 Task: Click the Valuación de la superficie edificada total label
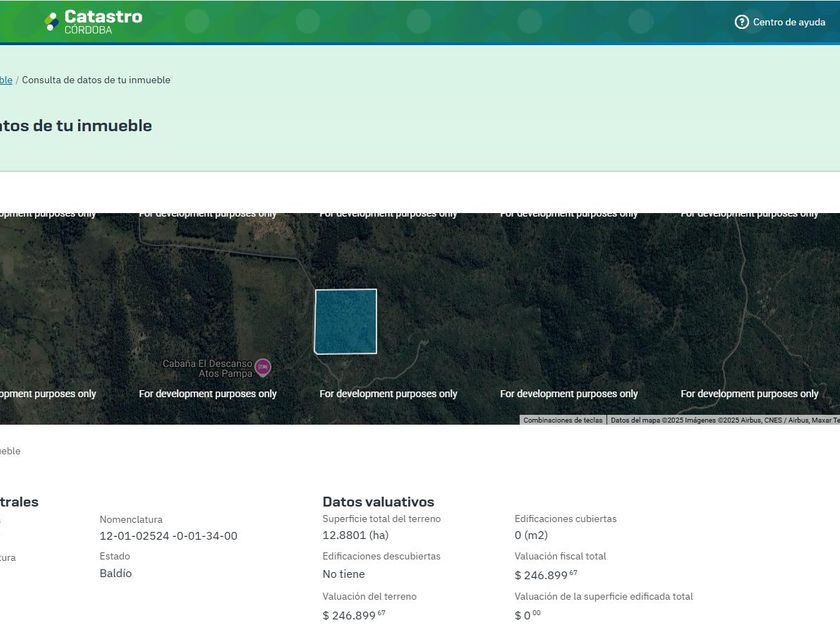coord(604,596)
